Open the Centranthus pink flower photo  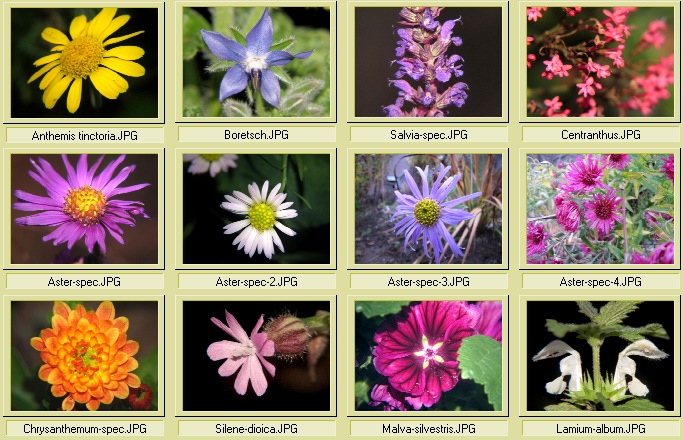coord(600,62)
